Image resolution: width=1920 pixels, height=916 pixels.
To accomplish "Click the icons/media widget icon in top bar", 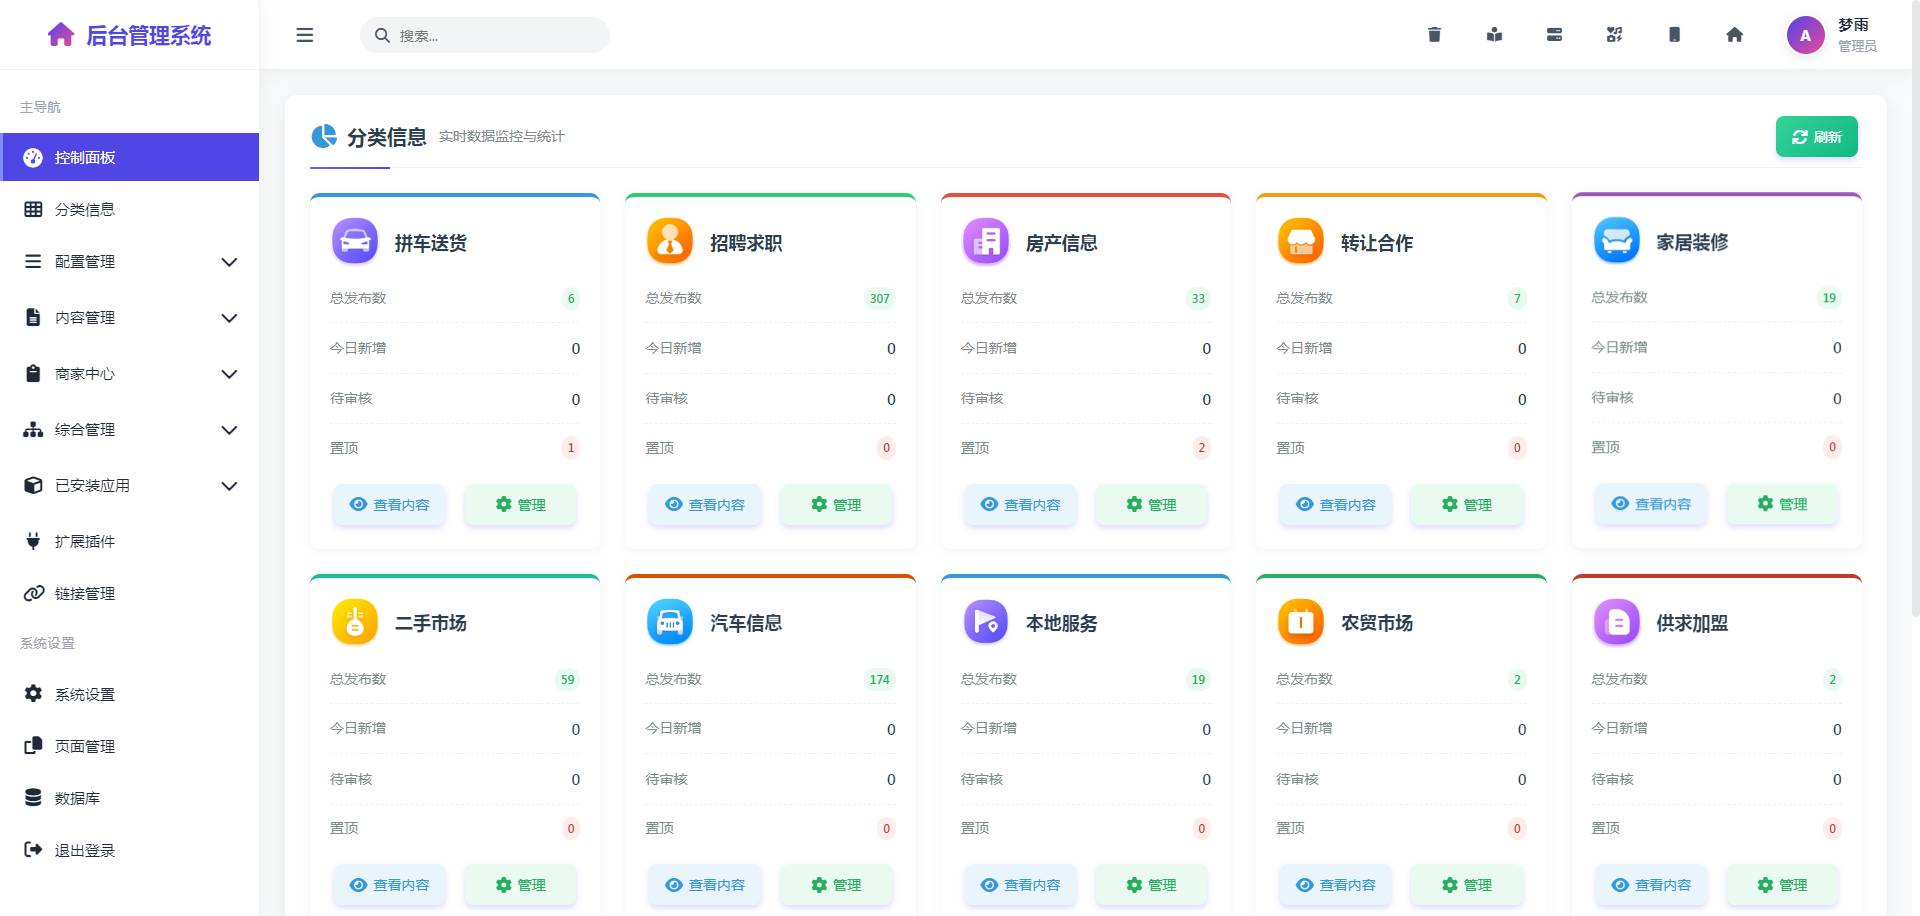I will tap(1614, 35).
